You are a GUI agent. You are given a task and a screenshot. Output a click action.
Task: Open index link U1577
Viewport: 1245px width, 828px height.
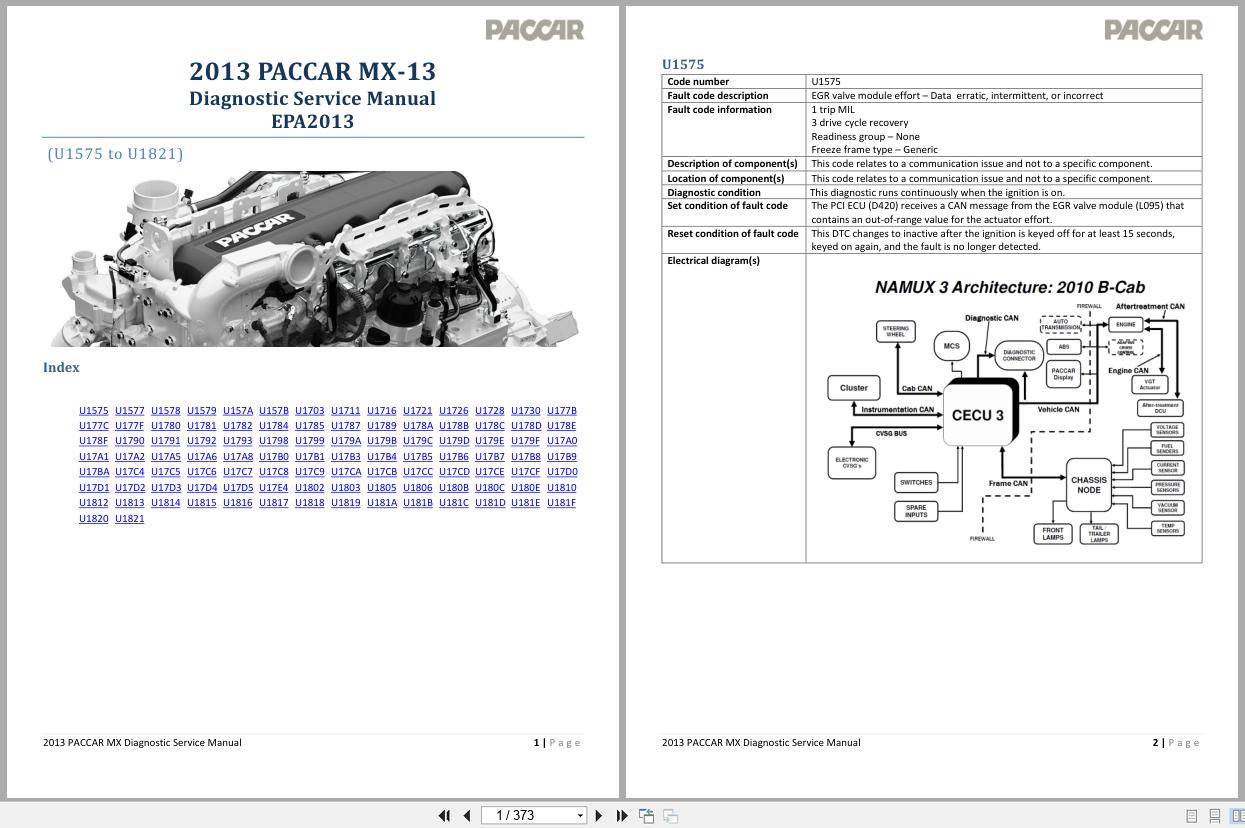[x=130, y=410]
